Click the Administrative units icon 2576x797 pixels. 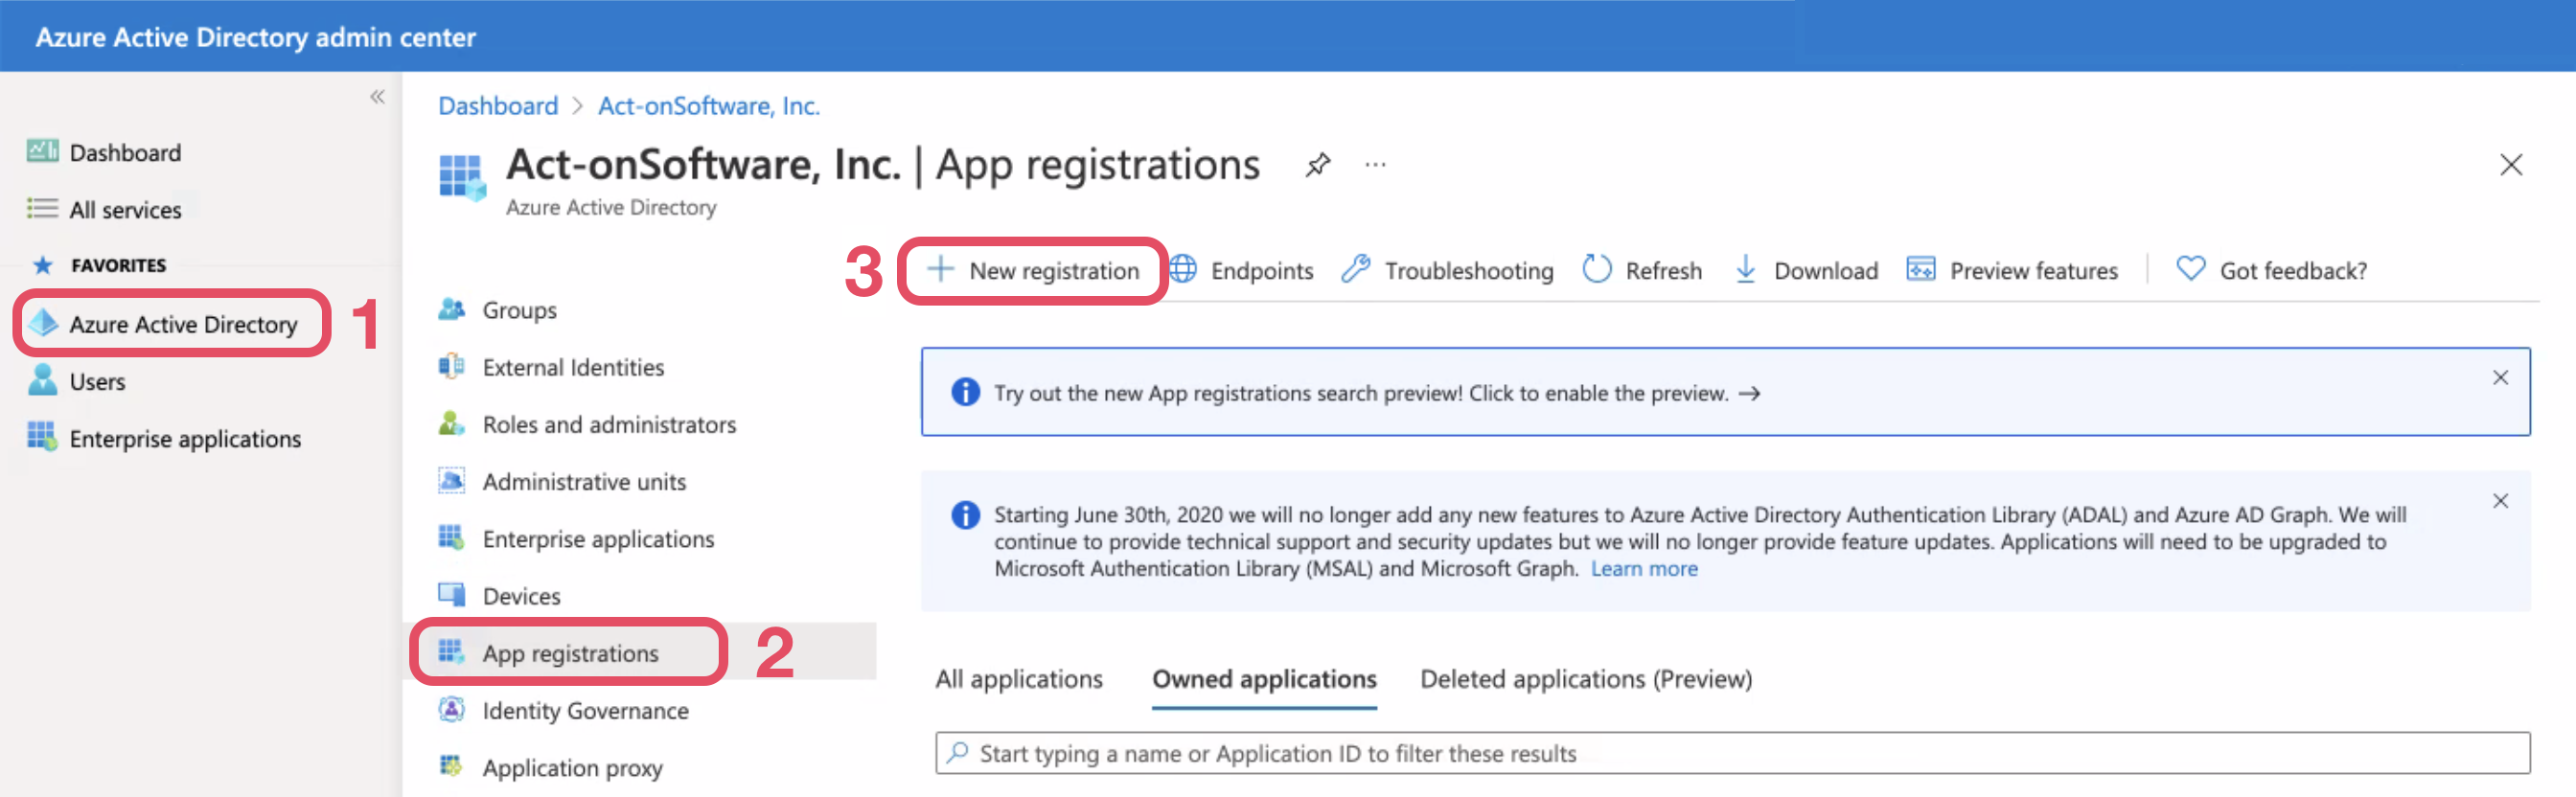tap(452, 480)
